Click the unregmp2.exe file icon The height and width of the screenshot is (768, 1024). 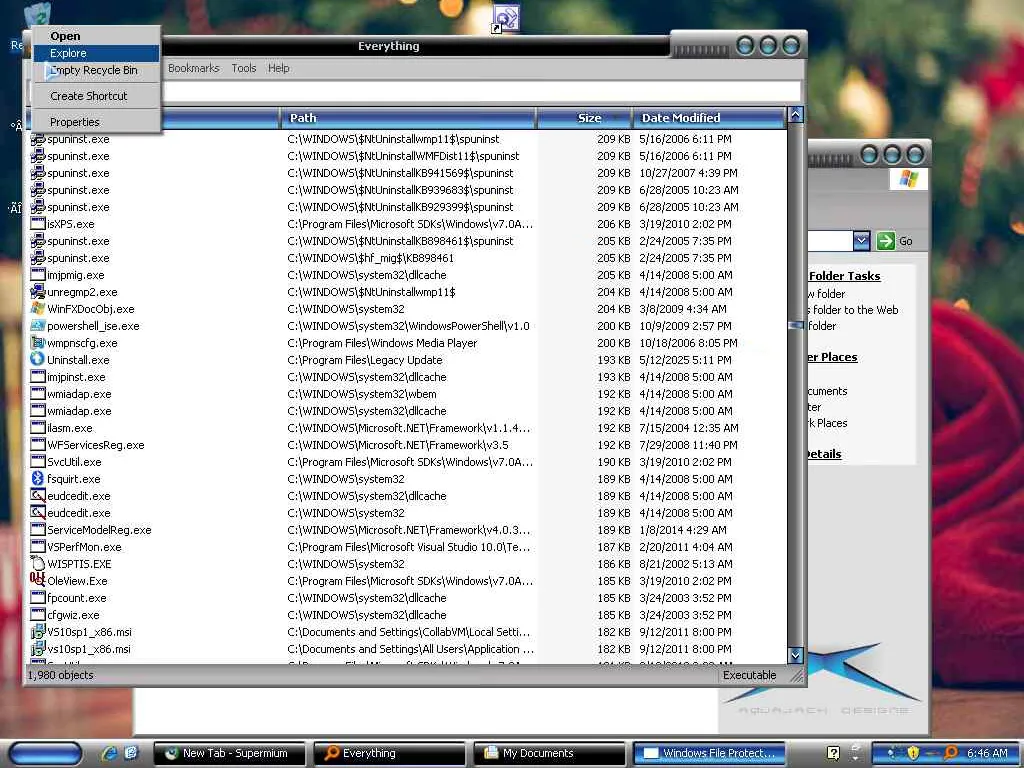pos(37,291)
